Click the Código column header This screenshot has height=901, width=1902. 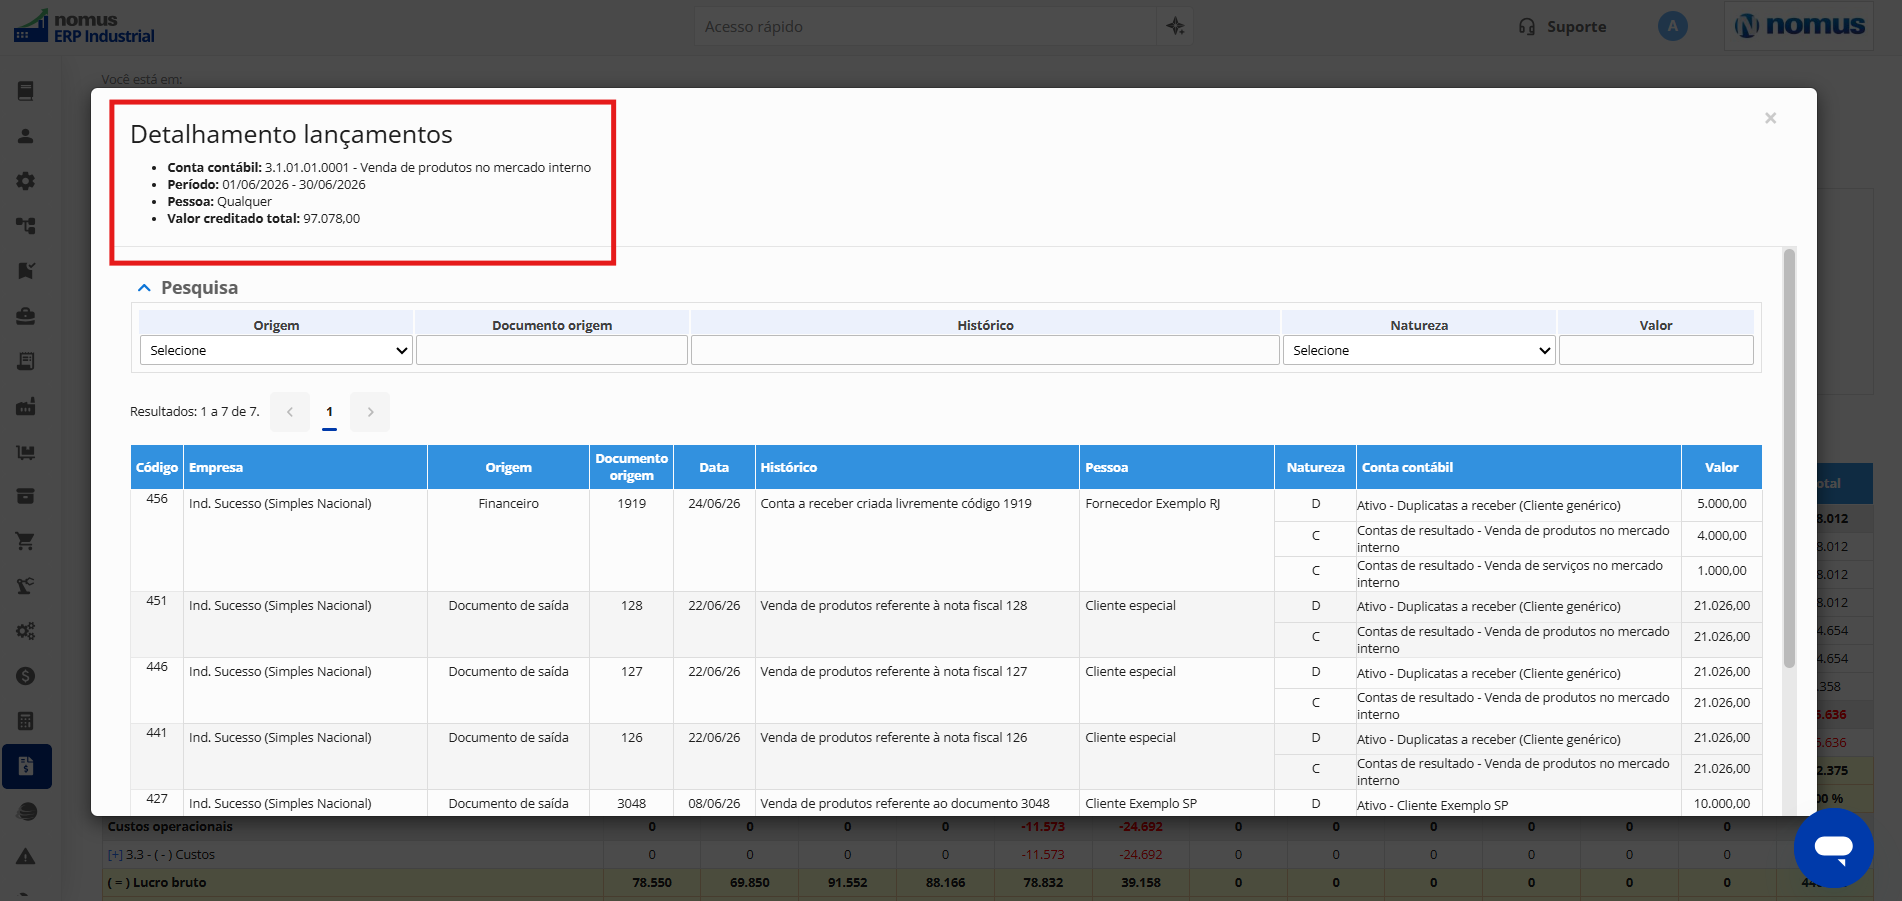tap(157, 467)
